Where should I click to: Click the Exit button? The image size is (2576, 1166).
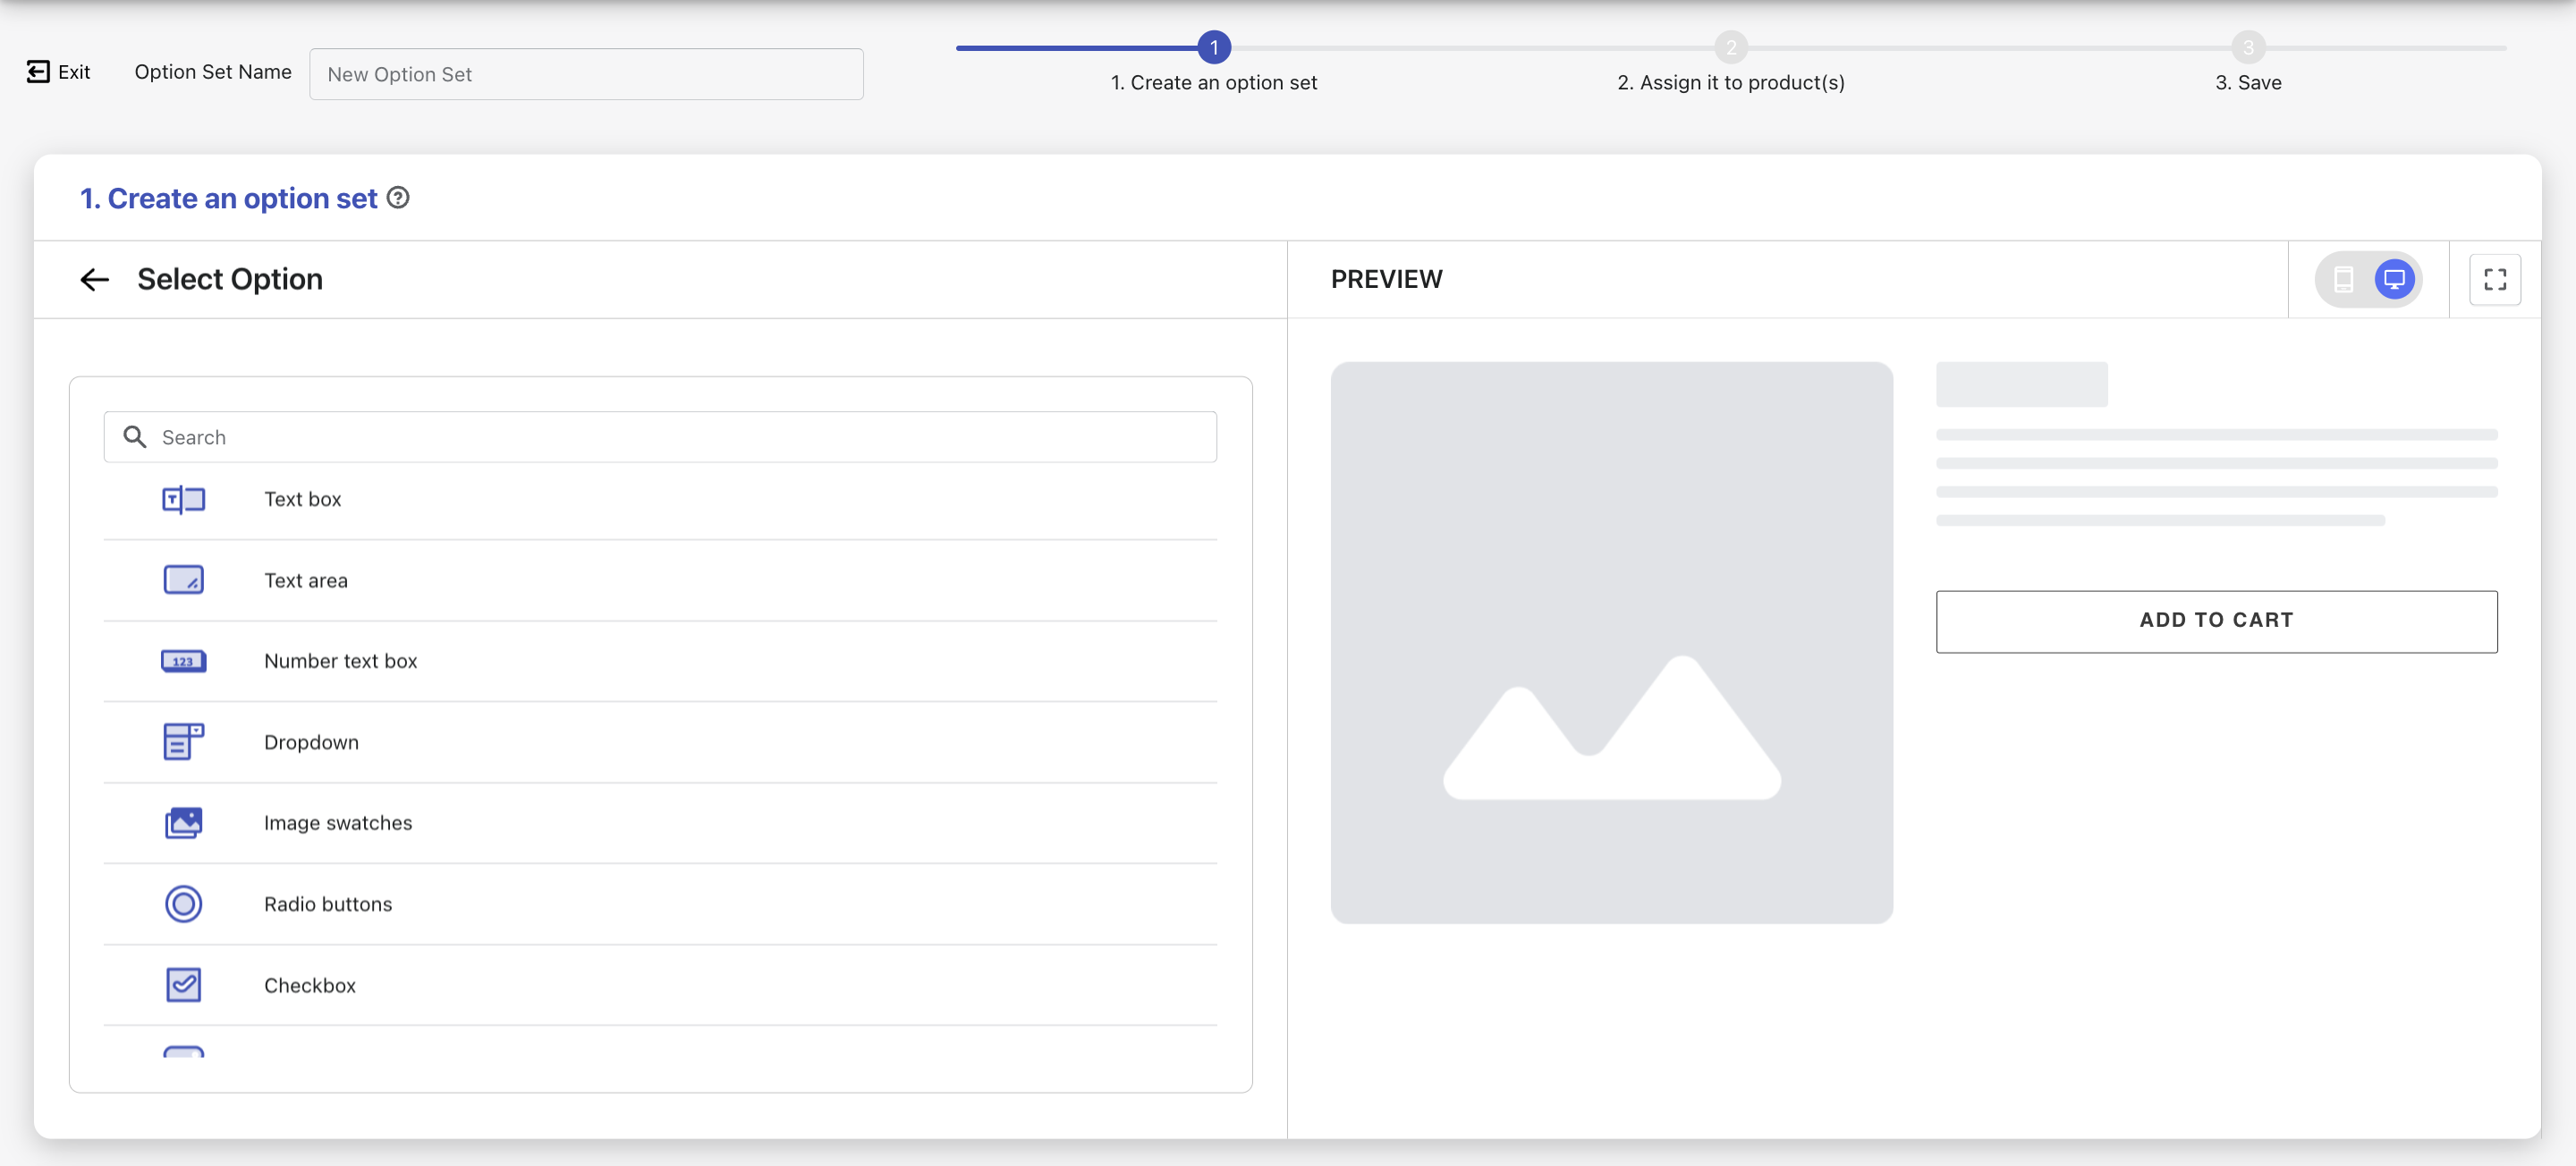click(x=59, y=72)
